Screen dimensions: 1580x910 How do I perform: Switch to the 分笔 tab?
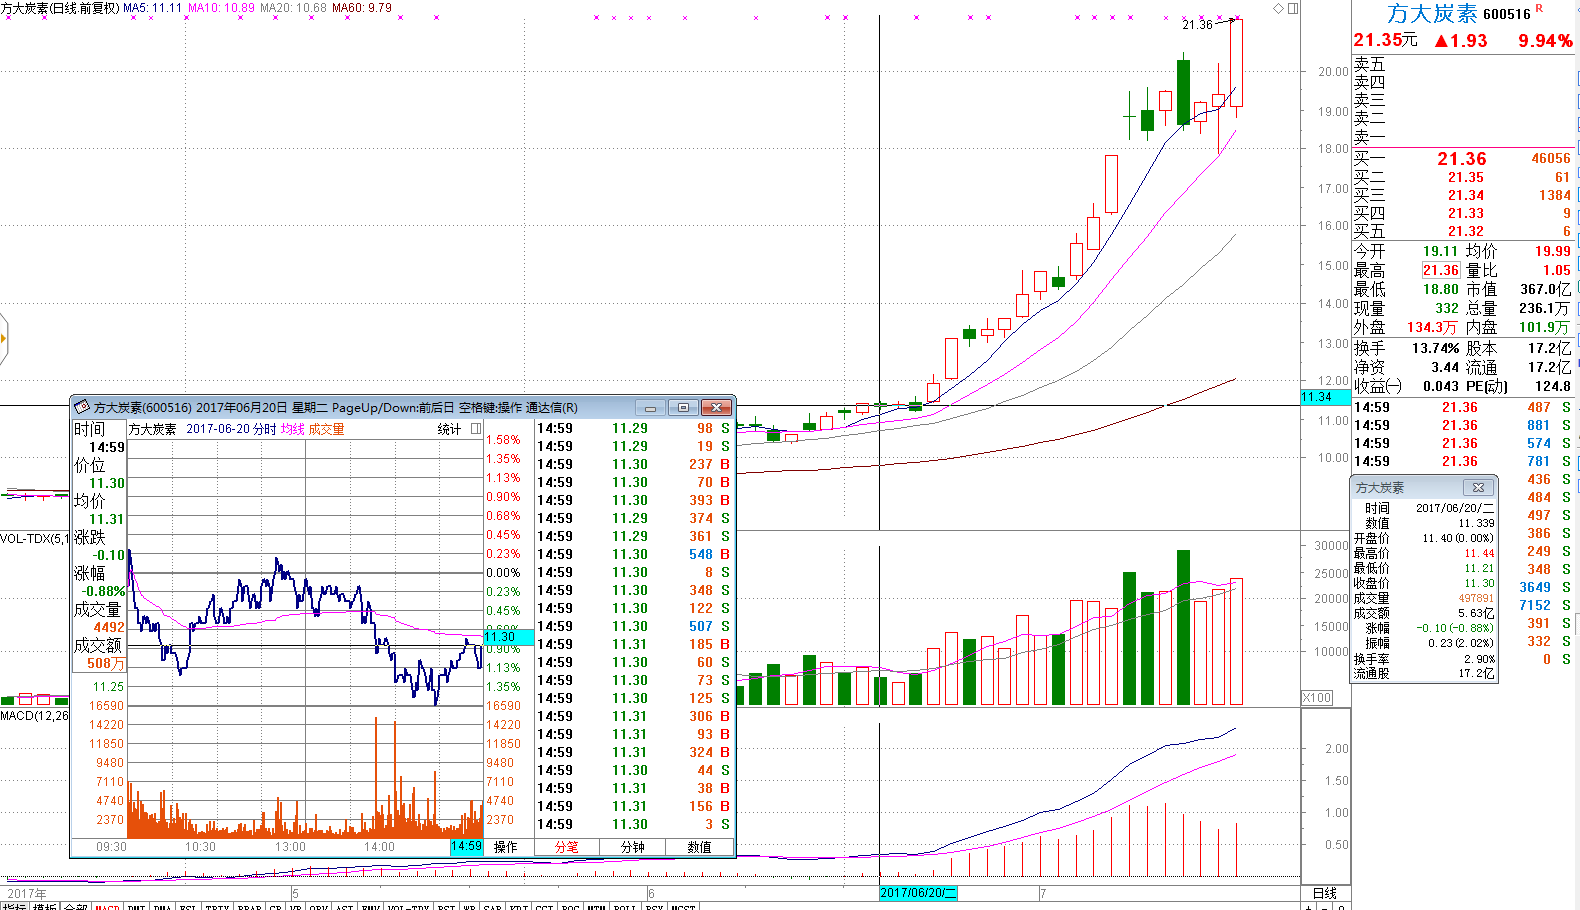pyautogui.click(x=566, y=847)
